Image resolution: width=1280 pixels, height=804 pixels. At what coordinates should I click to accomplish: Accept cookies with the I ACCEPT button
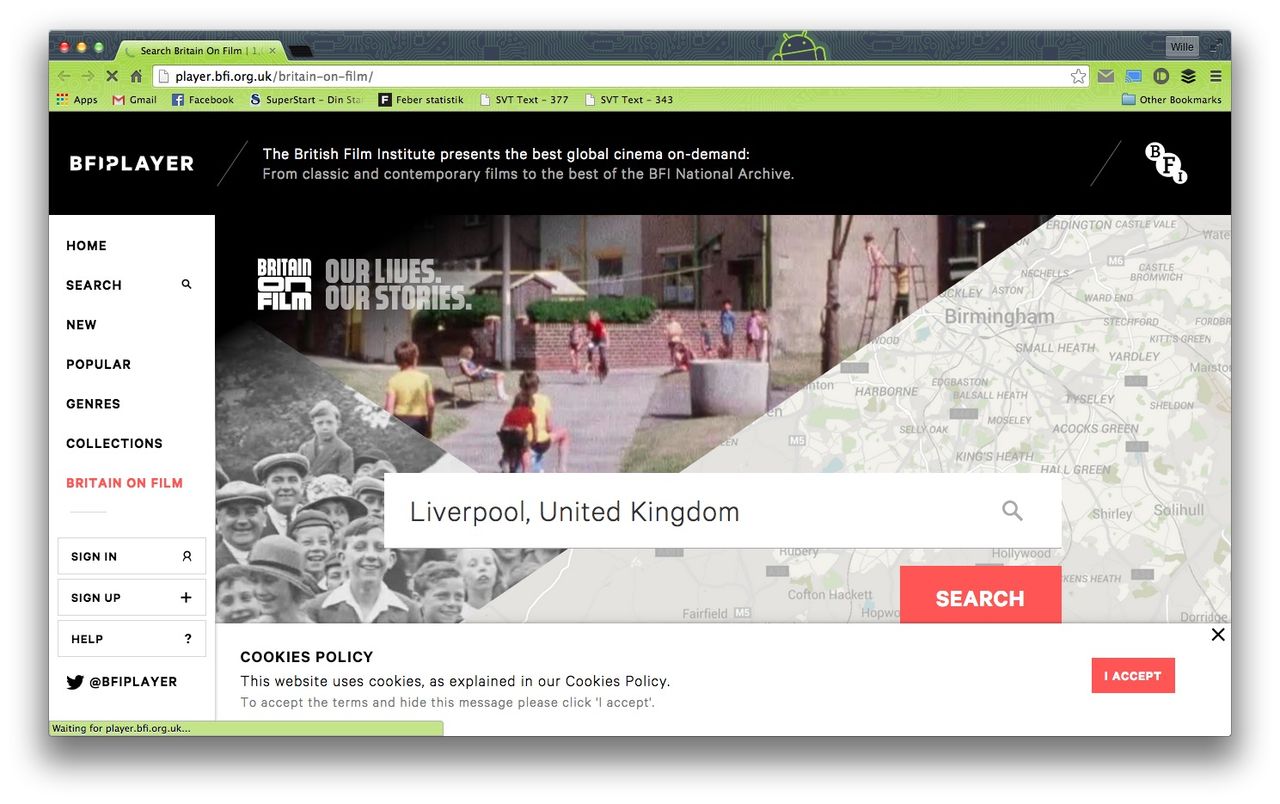pyautogui.click(x=1132, y=676)
